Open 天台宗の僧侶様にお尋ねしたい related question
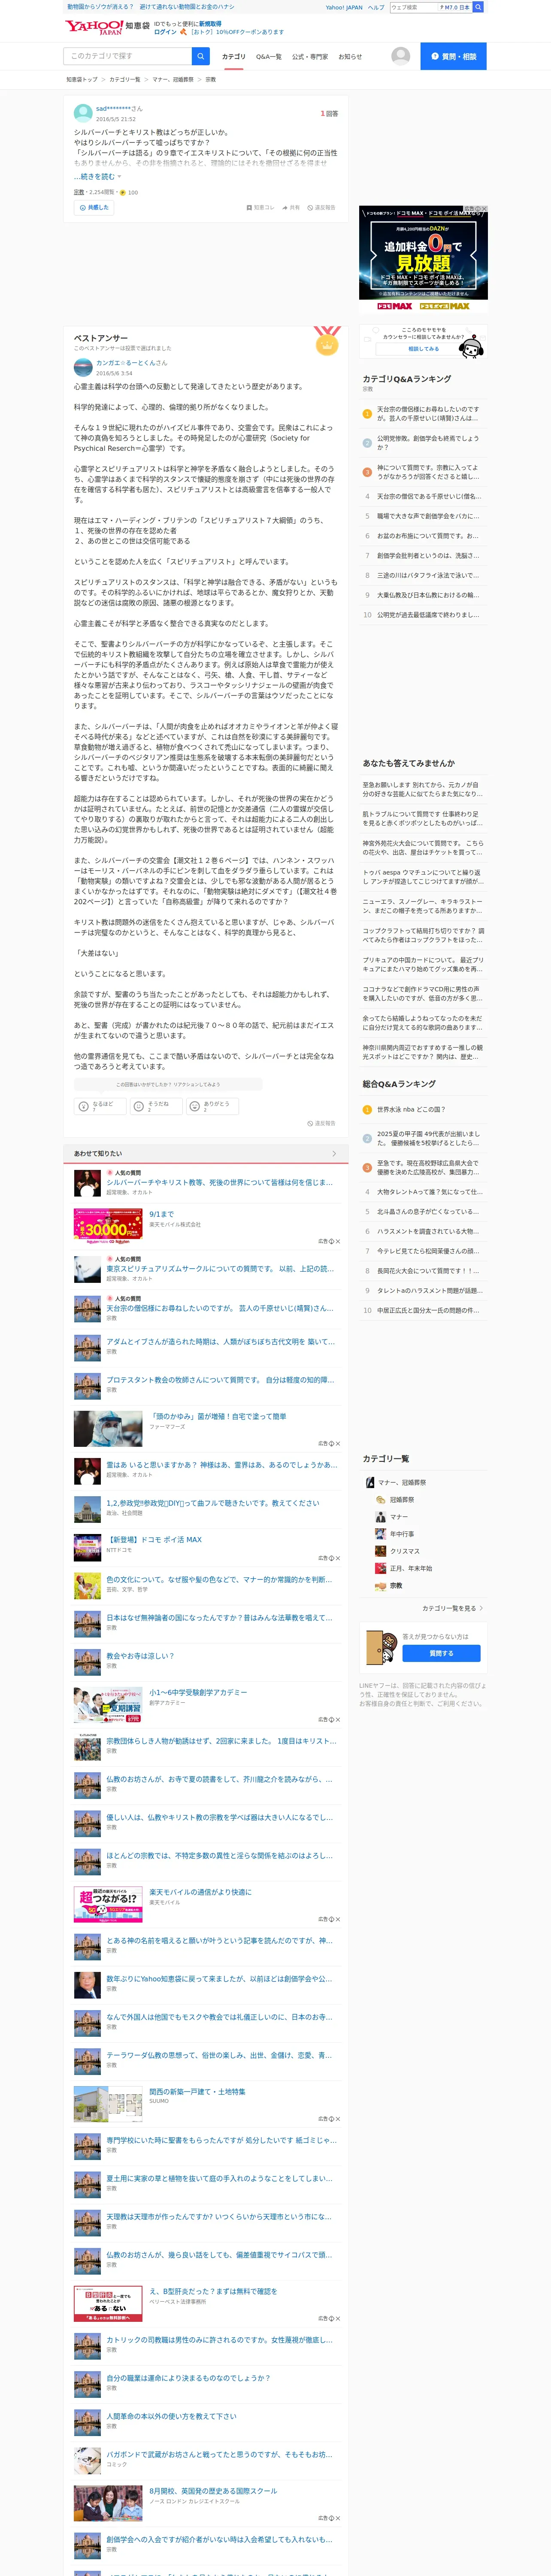Screen dimensions: 551x2576 [x=220, y=1308]
